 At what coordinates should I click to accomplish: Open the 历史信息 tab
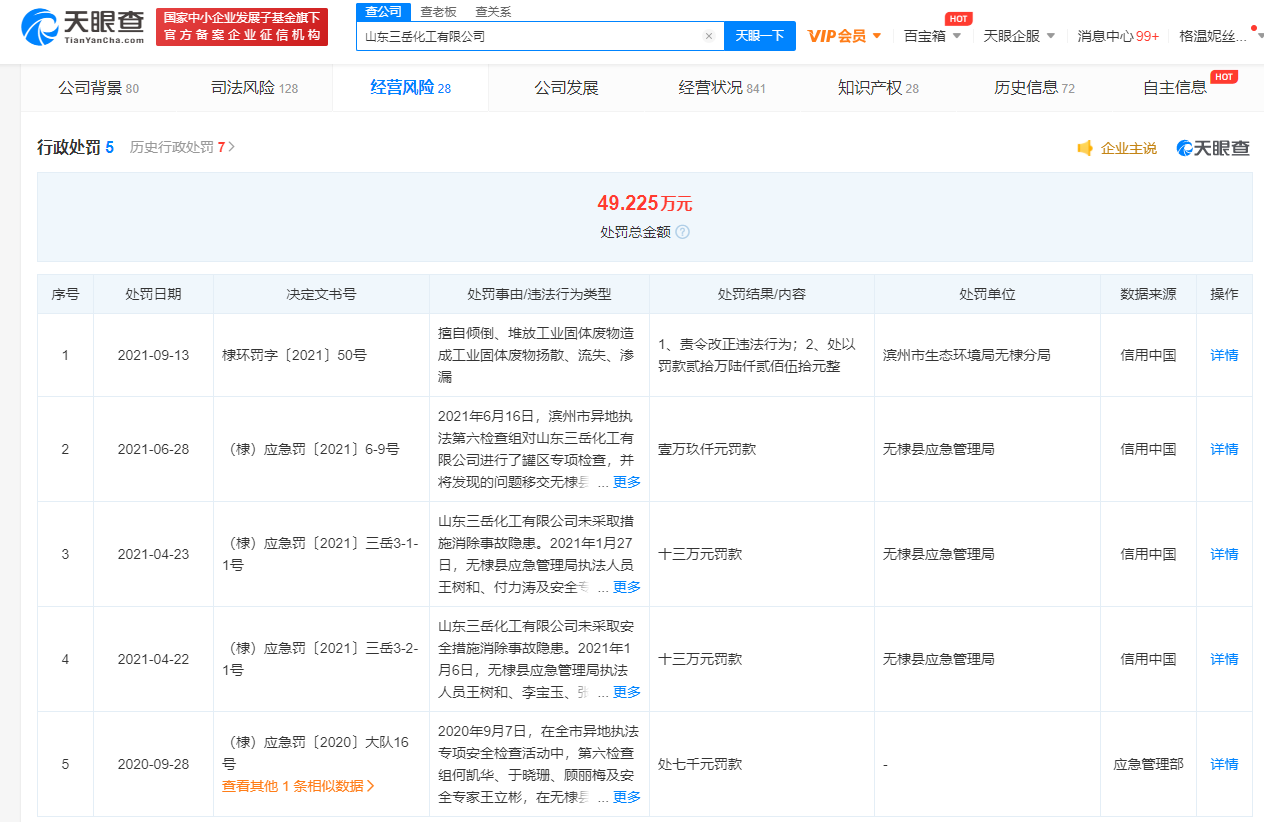point(1034,88)
